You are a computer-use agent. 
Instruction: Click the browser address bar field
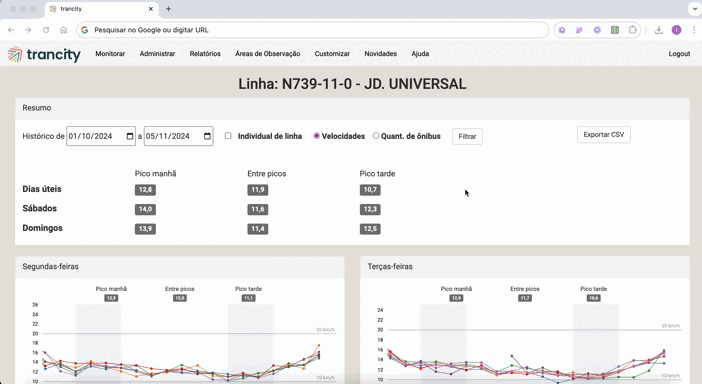click(312, 30)
